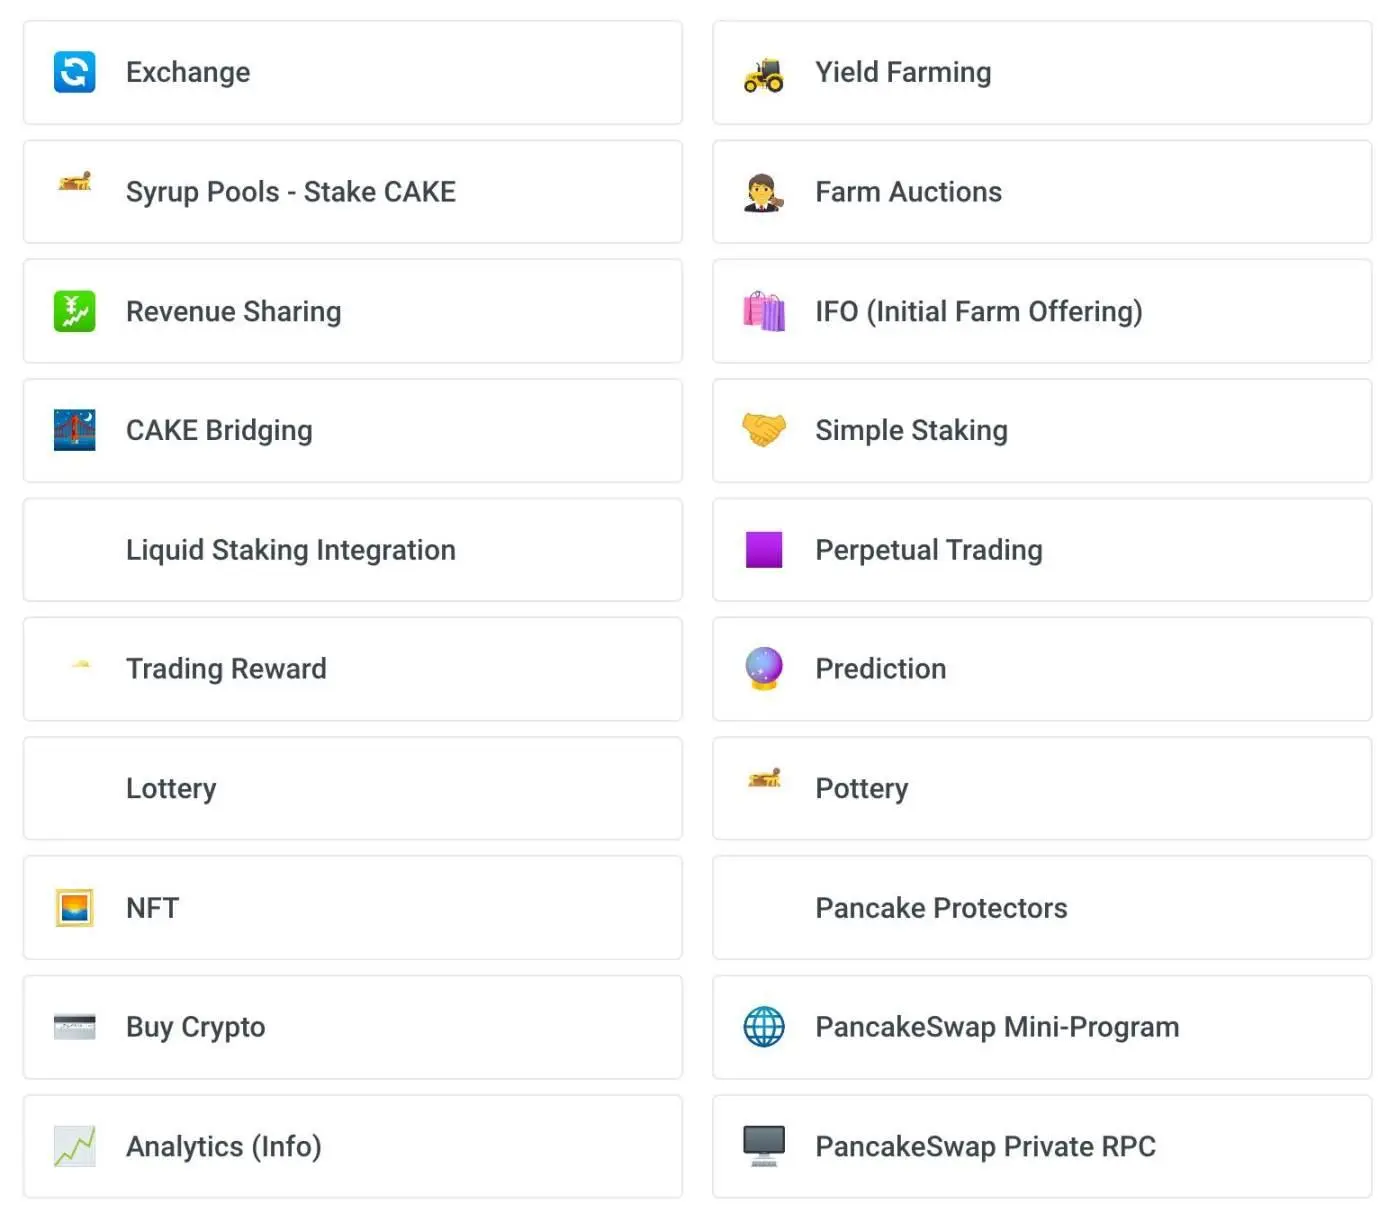Select the Trading Reward card

click(226, 668)
